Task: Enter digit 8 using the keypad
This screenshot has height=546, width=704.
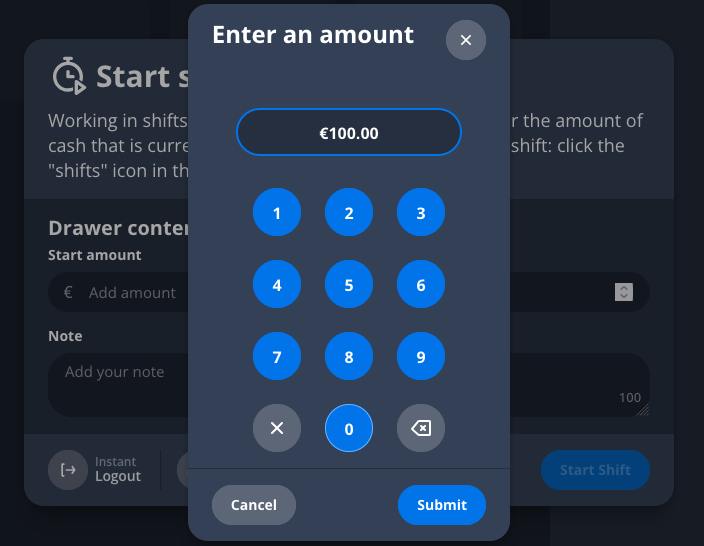Action: (x=349, y=357)
